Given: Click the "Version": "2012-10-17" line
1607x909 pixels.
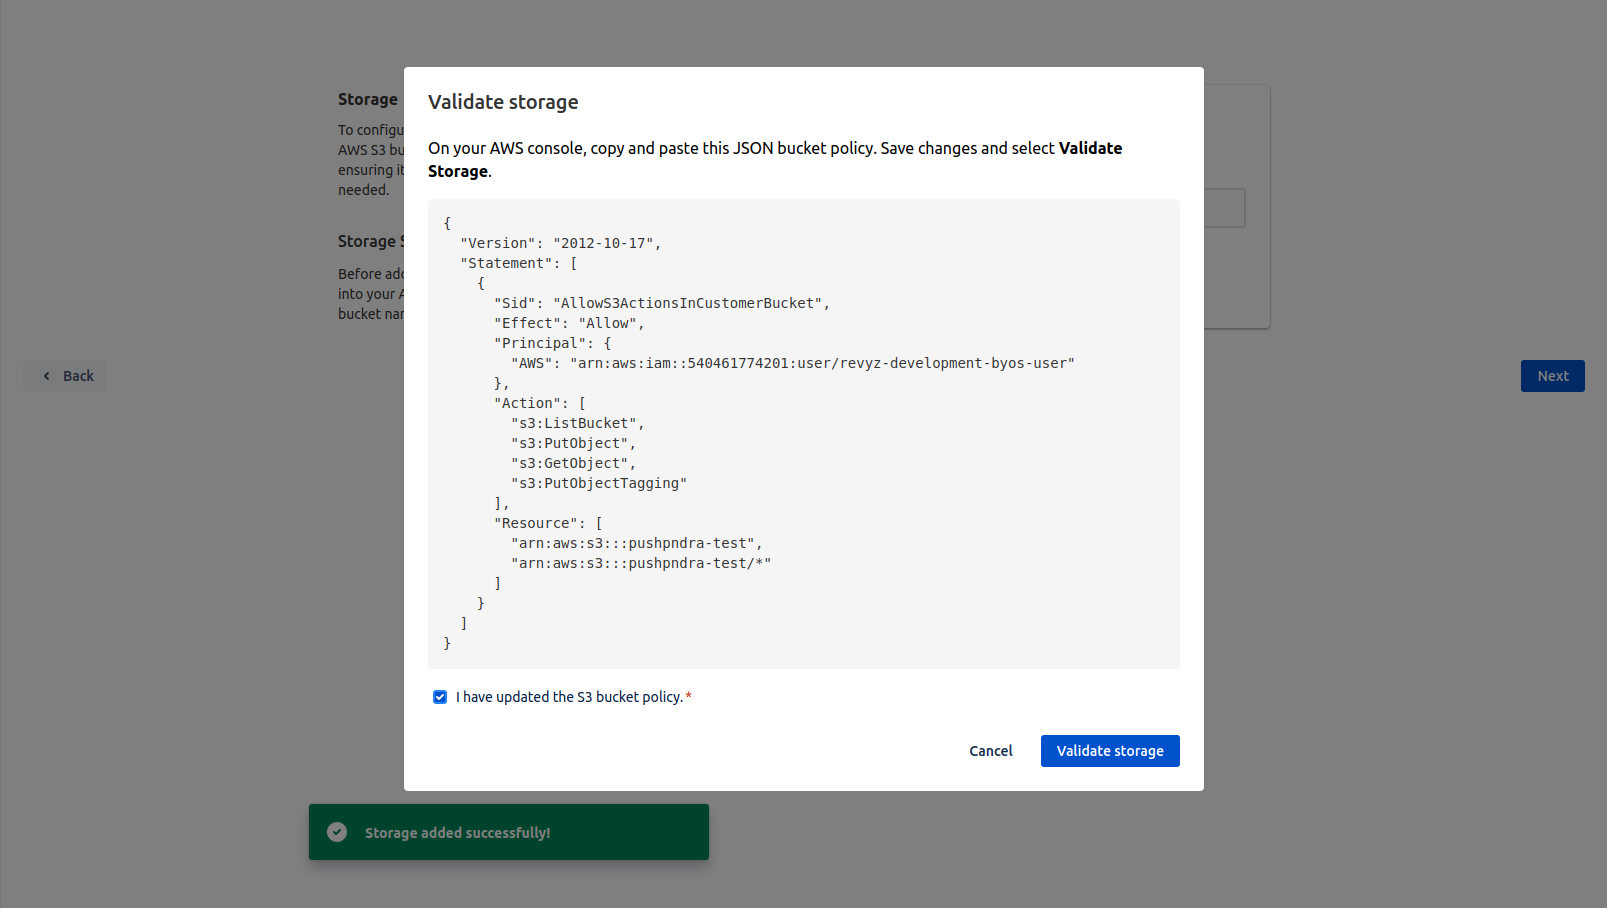Looking at the screenshot, I should tap(560, 243).
